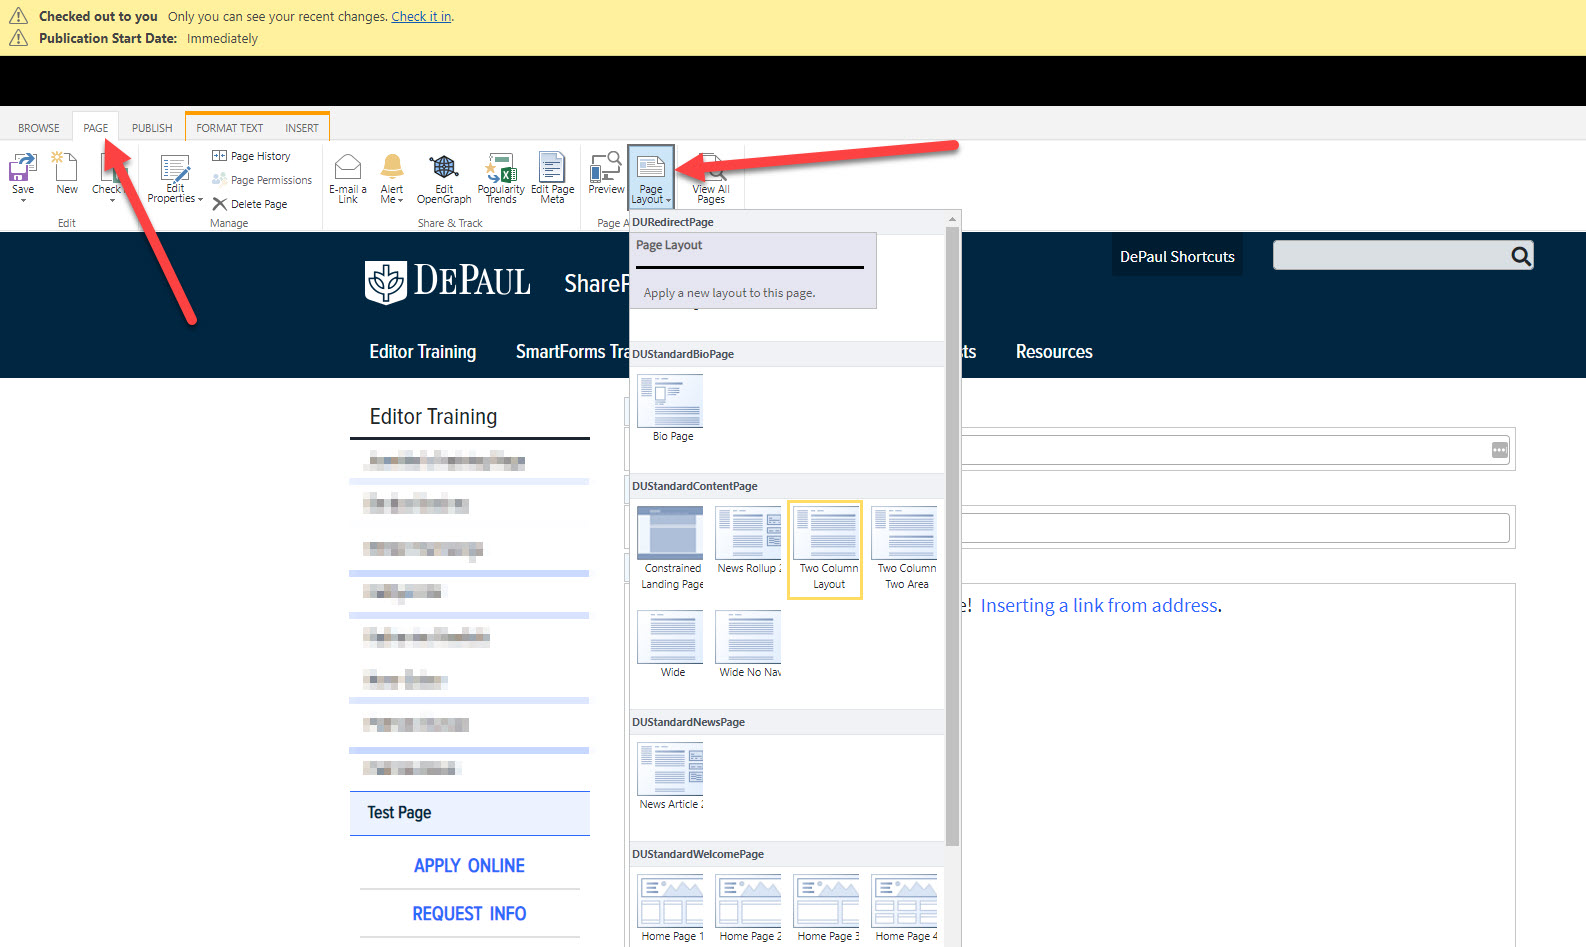Open the Edit OpenGraph tool

tap(444, 168)
